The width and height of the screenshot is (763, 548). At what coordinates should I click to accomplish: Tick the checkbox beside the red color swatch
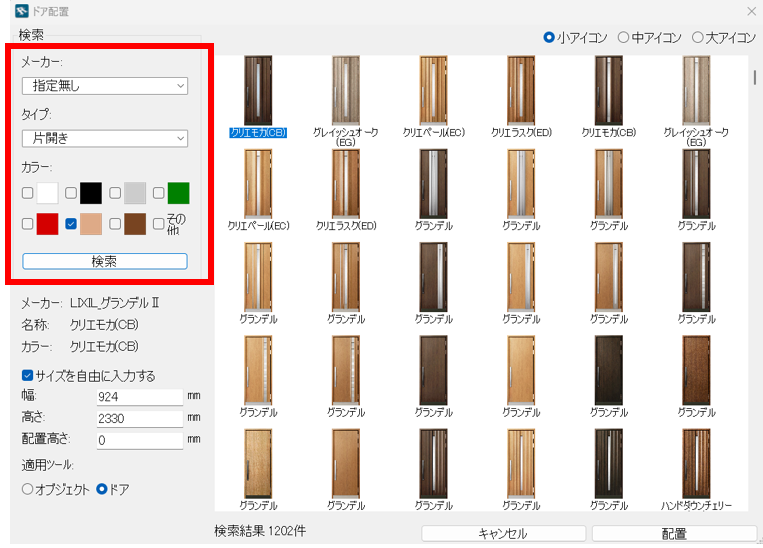pos(28,224)
